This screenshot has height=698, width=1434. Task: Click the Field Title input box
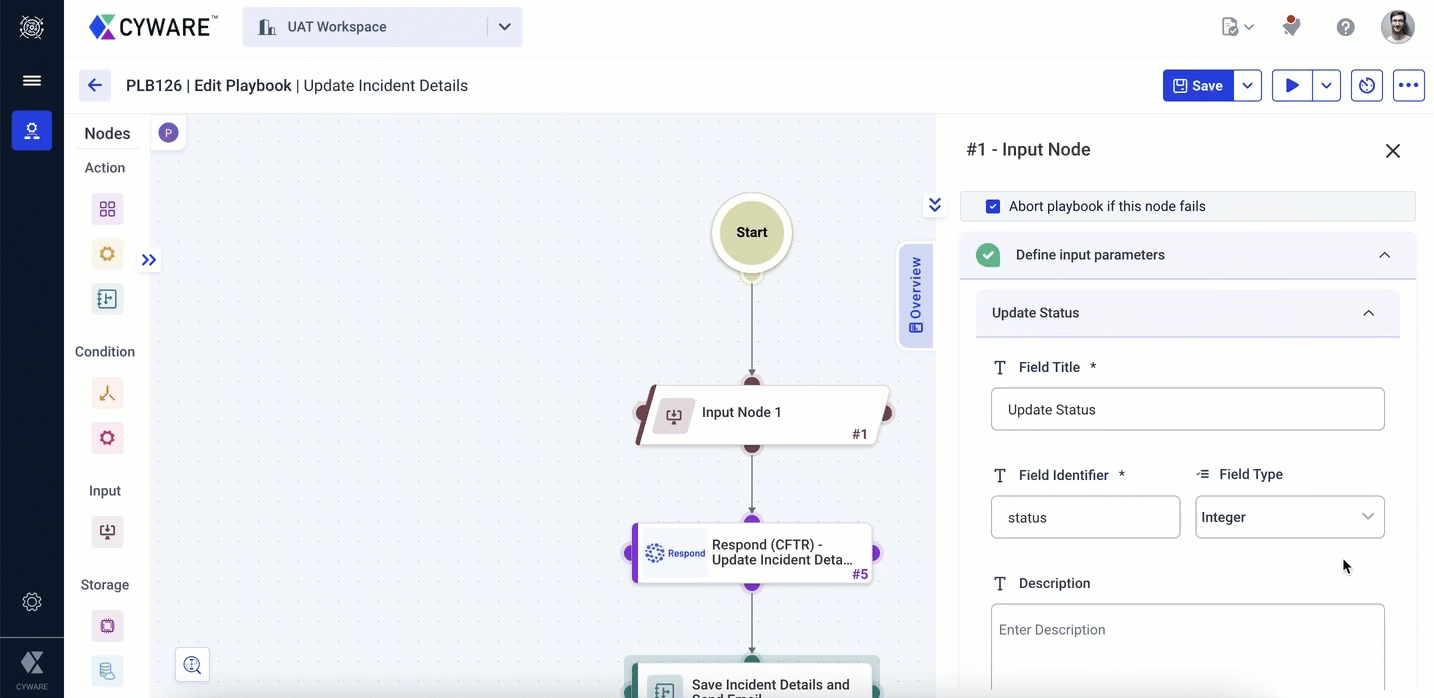pos(1187,410)
